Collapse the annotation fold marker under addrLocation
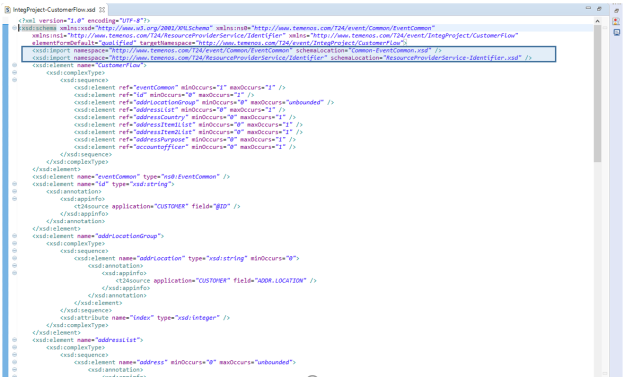This screenshot has height=377, width=624. click(14, 266)
